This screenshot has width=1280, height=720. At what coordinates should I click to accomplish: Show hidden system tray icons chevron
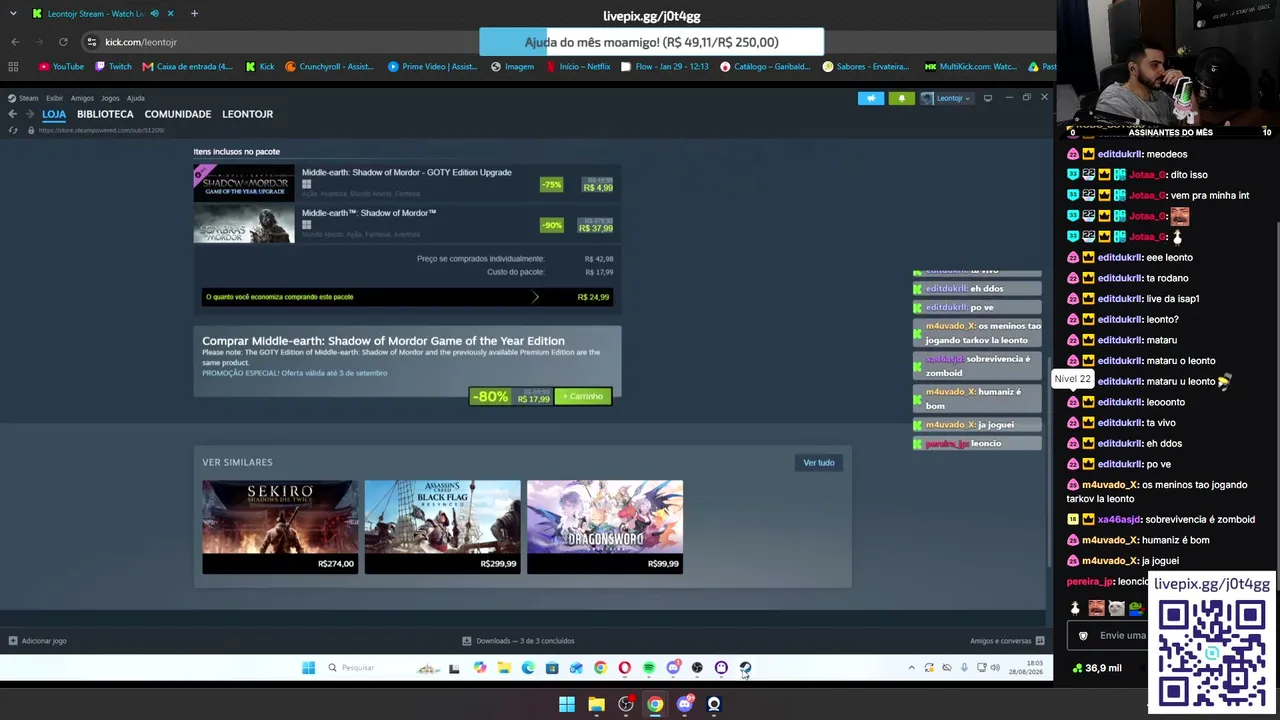[x=911, y=668]
